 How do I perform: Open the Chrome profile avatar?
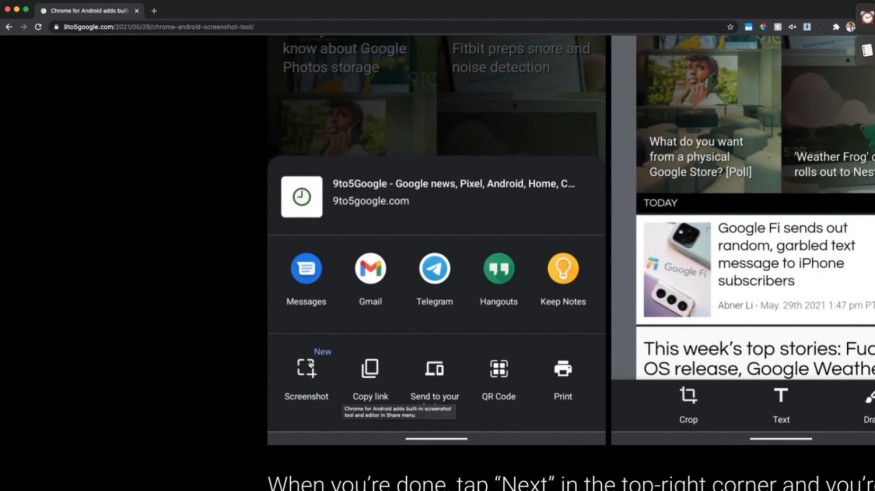pos(850,27)
